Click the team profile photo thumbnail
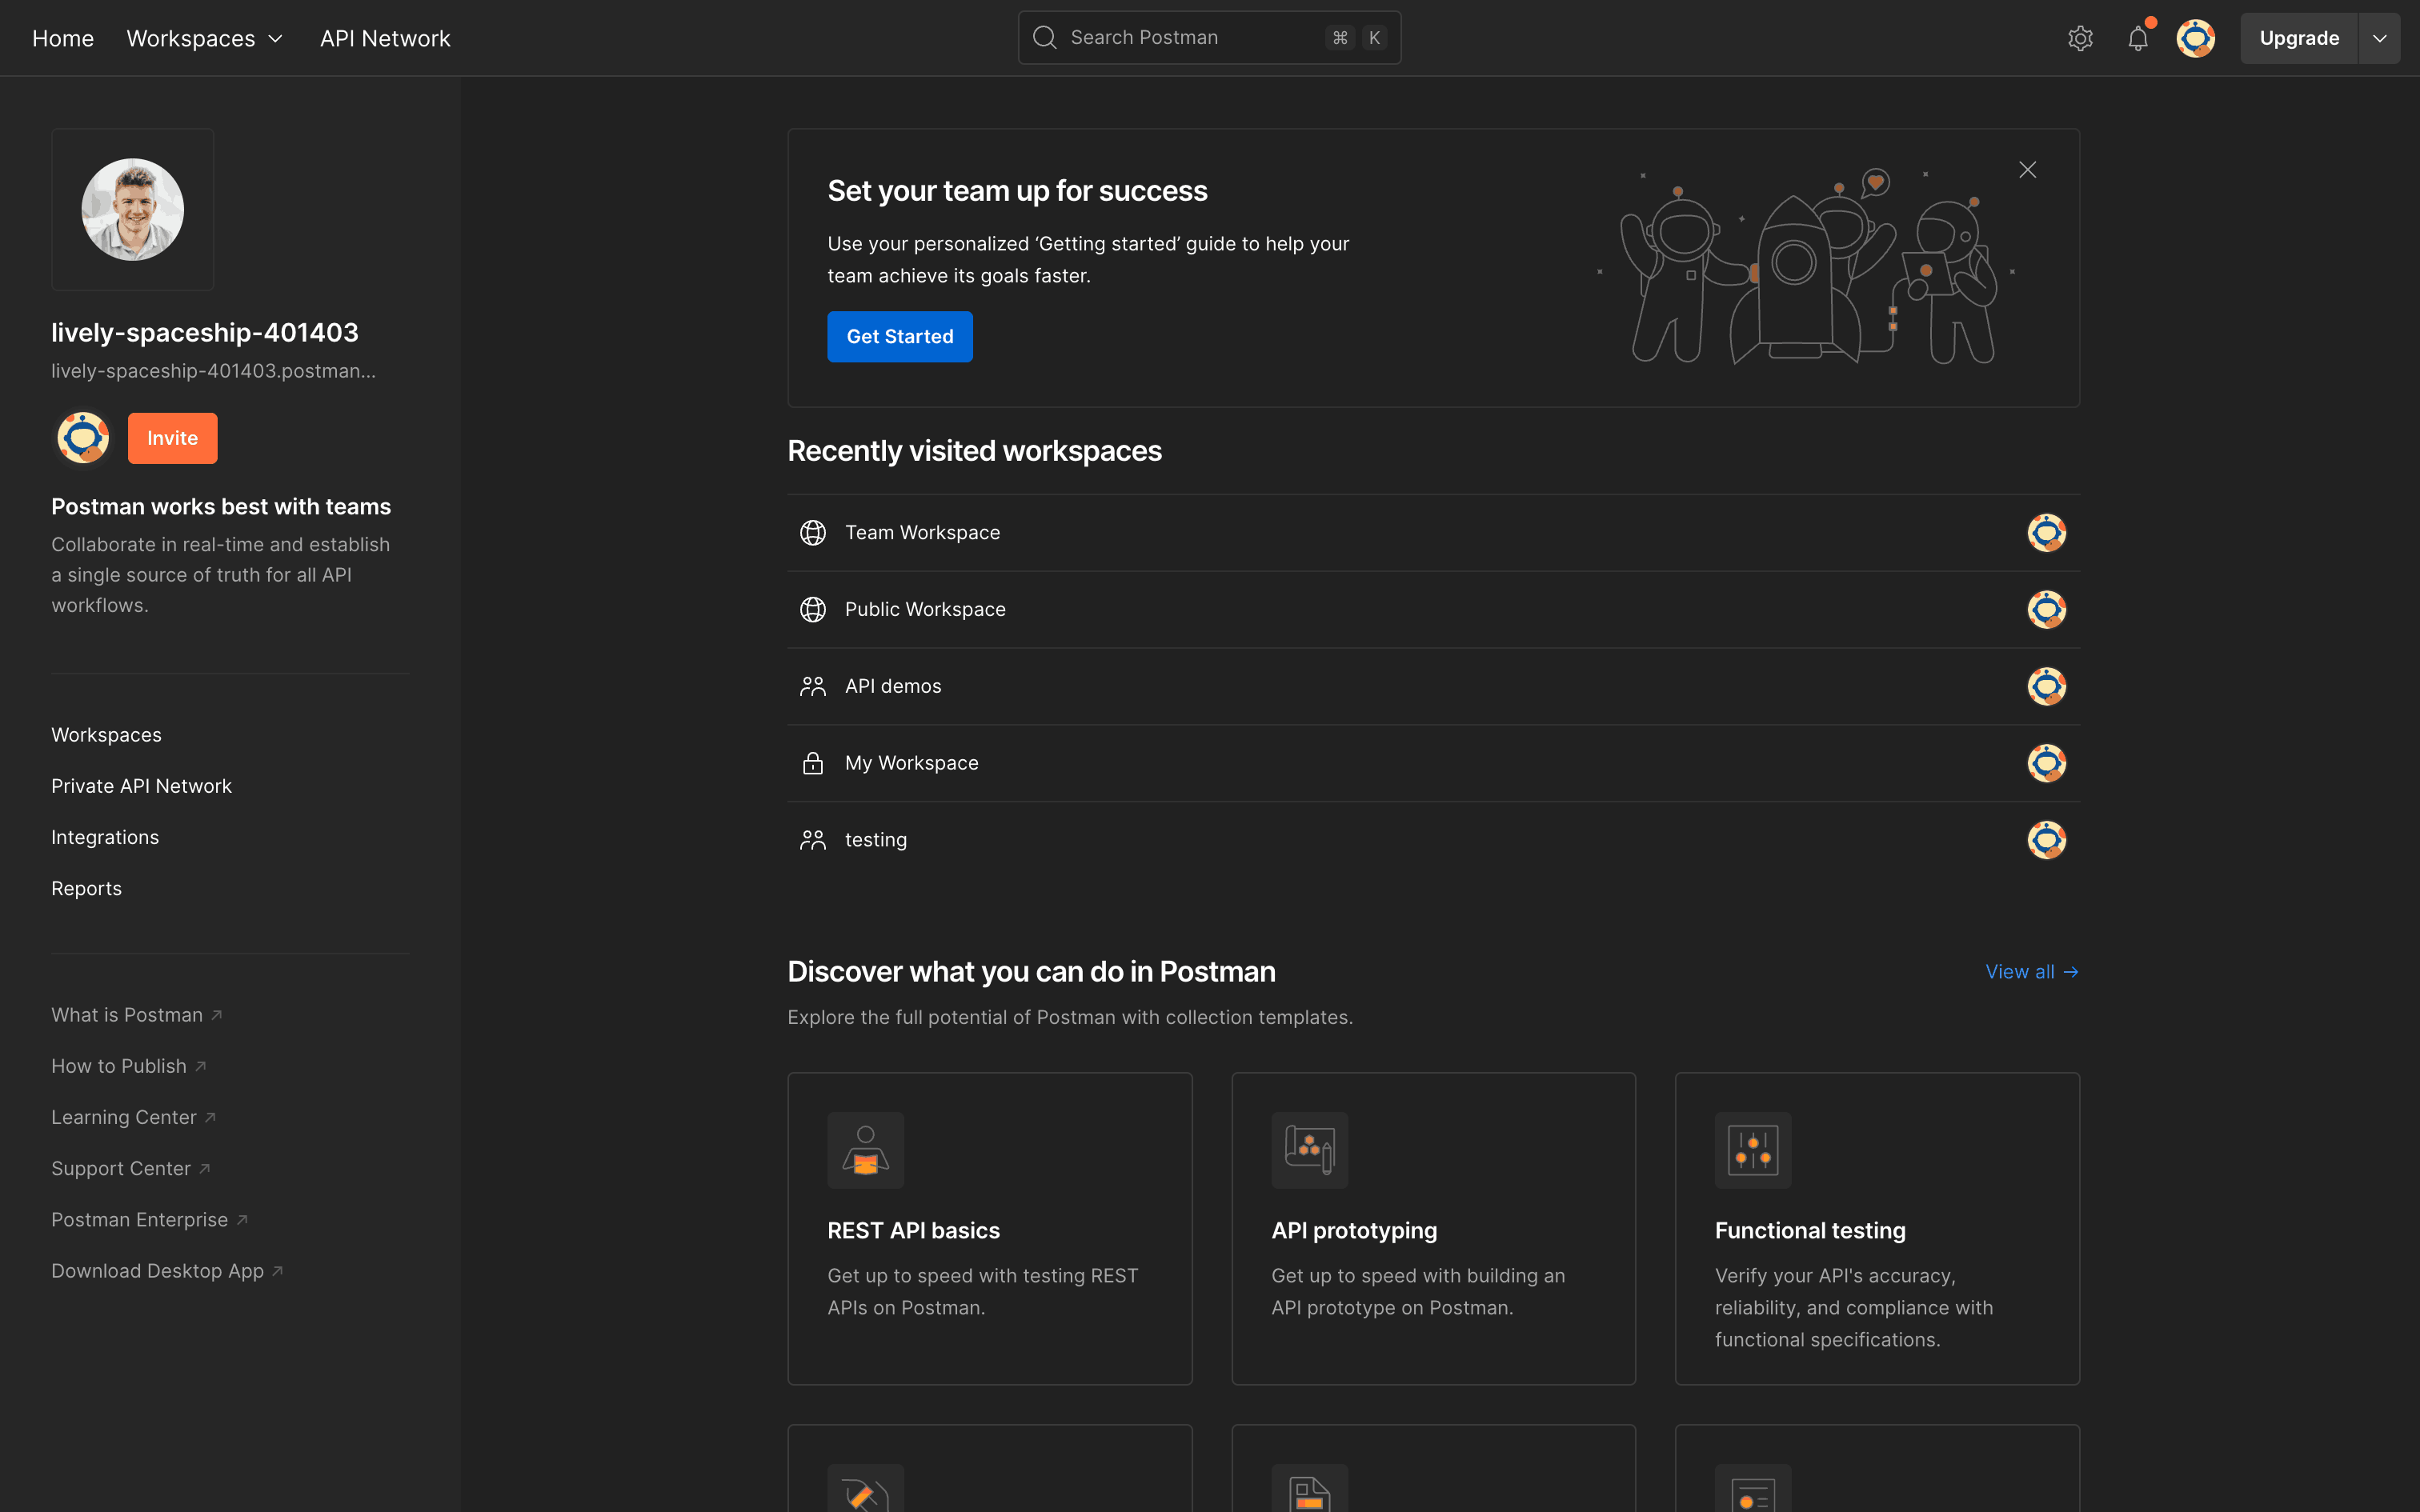 pos(133,210)
